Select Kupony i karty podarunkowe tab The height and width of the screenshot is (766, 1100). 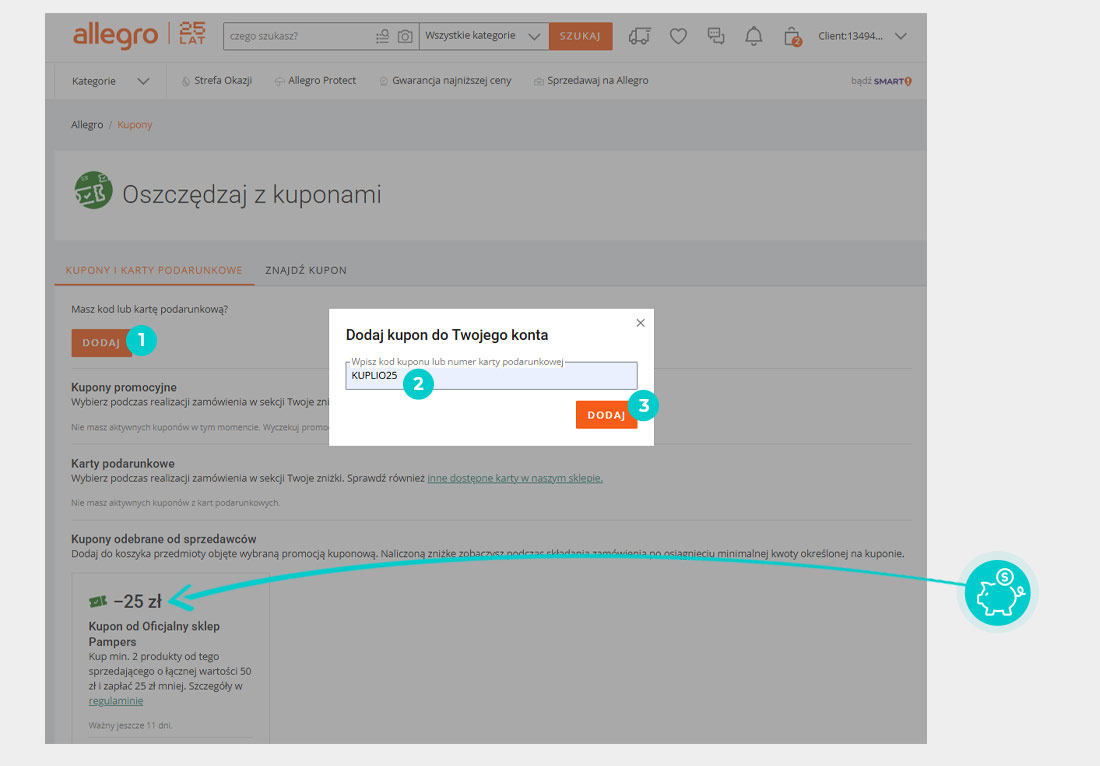[x=154, y=270]
